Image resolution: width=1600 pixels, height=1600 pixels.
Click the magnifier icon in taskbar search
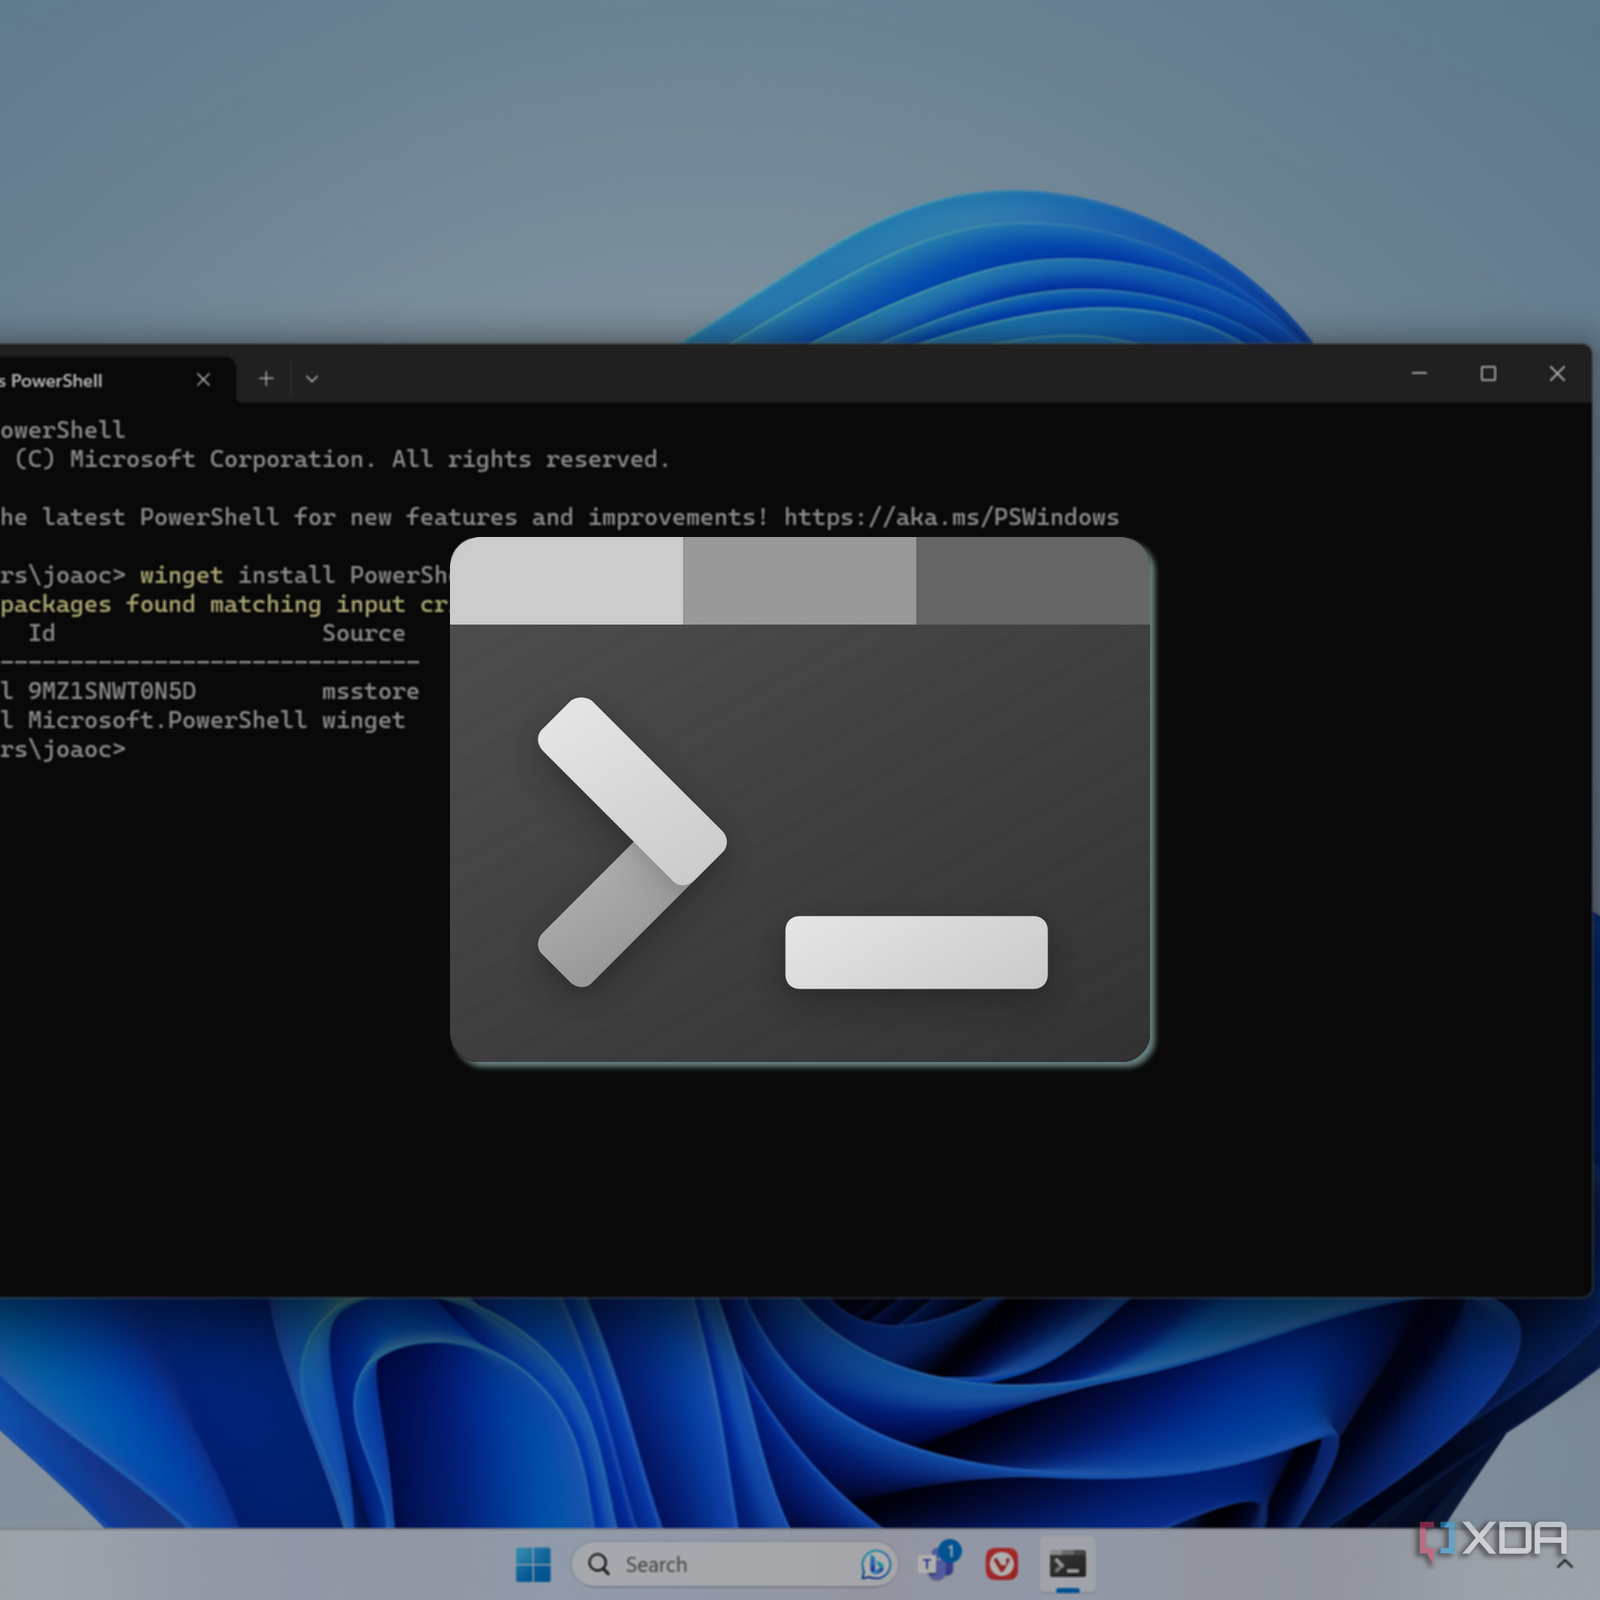(599, 1564)
